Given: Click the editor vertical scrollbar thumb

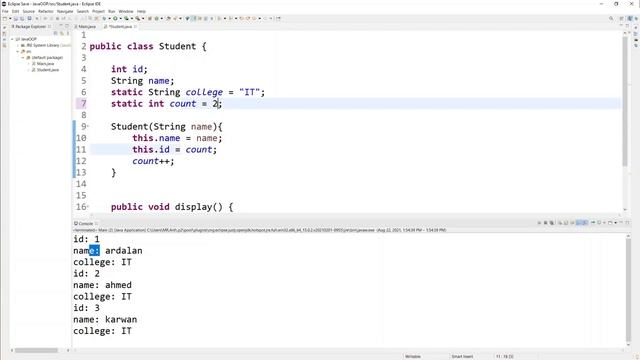Looking at the screenshot, I should pyautogui.click(x=625, y=101).
